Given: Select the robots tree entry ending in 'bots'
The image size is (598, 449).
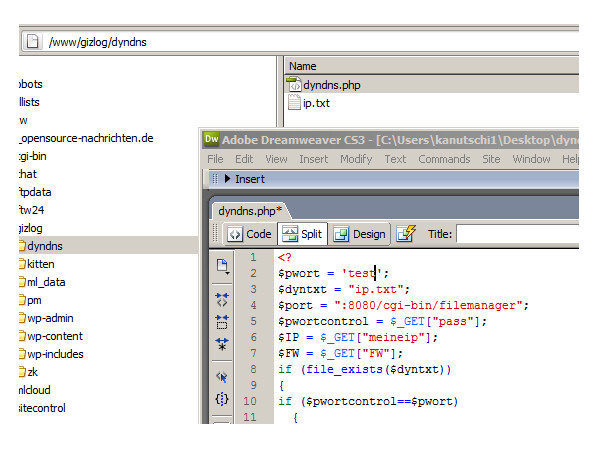Looking at the screenshot, I should point(31,84).
